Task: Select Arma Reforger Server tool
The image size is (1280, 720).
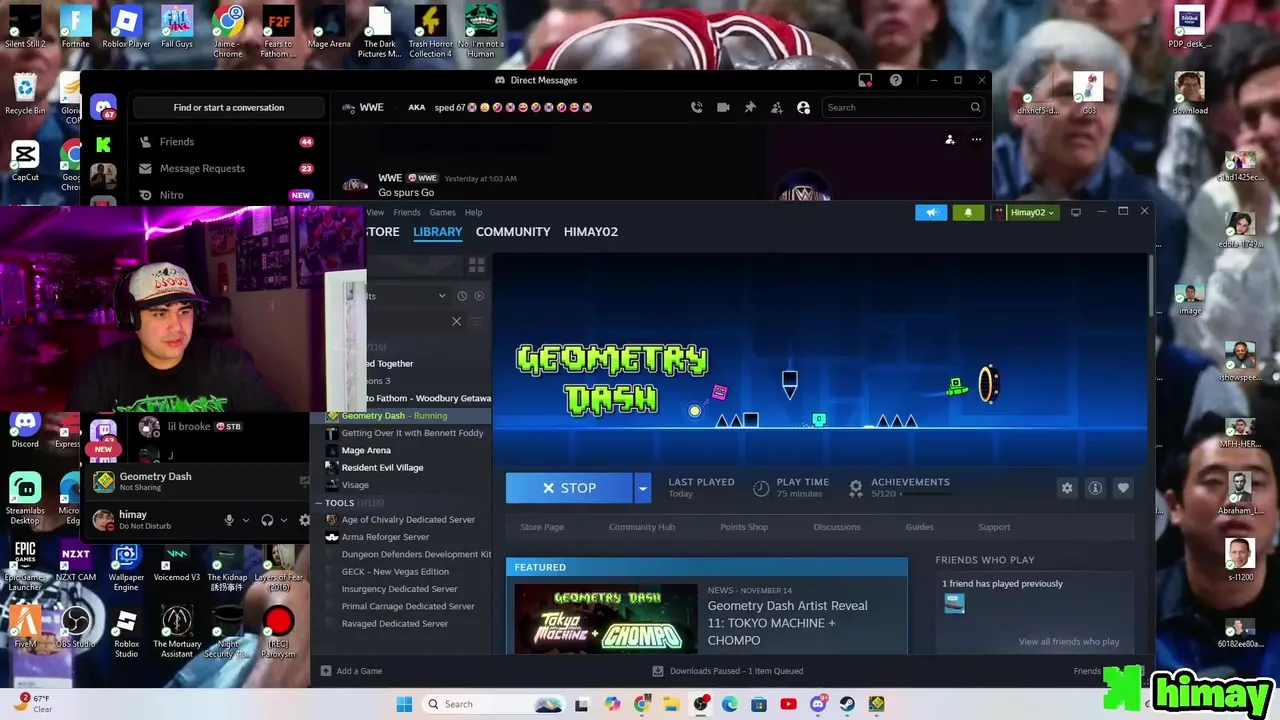Action: click(385, 537)
